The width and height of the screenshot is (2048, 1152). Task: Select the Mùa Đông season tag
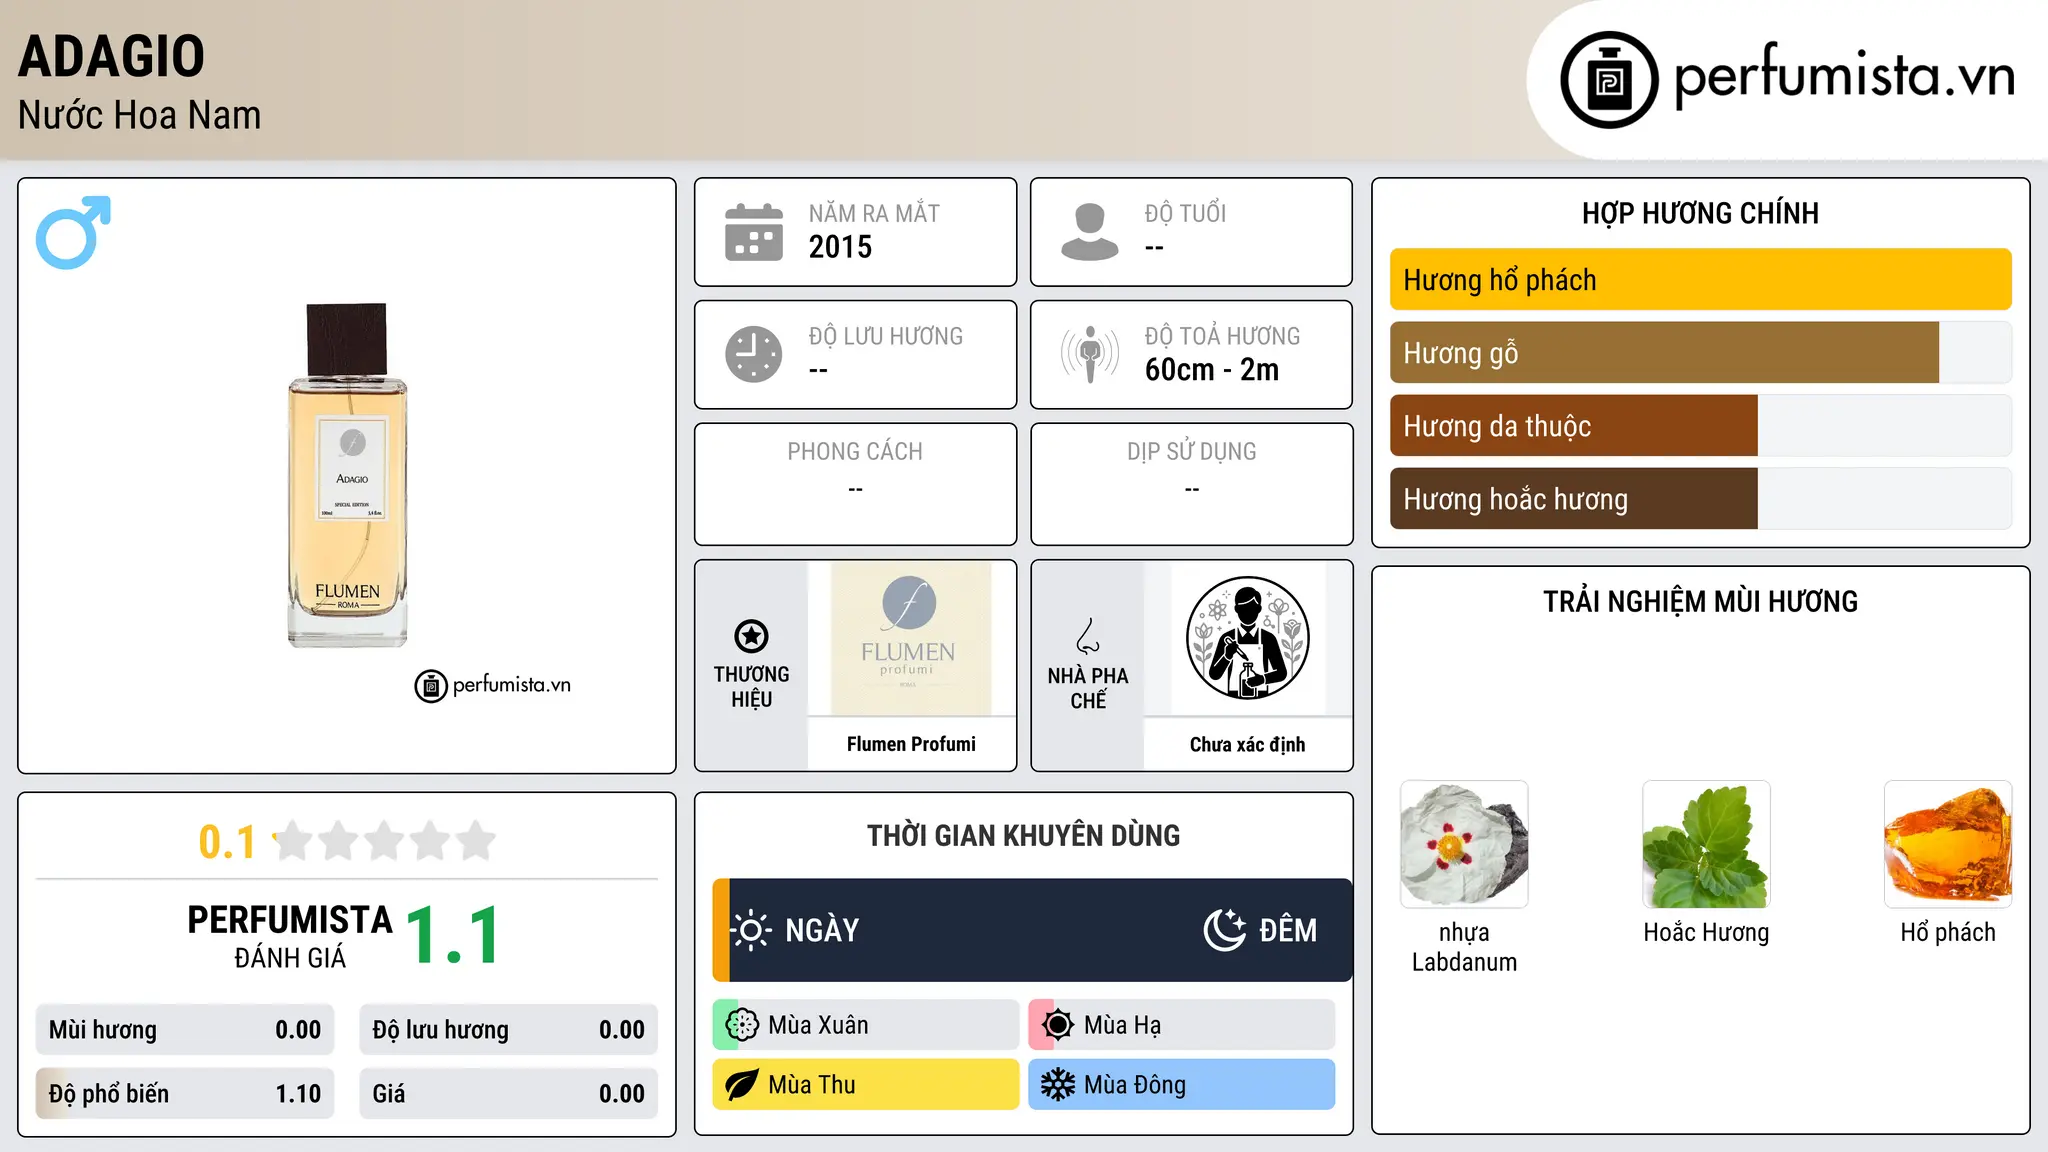coord(1182,1085)
